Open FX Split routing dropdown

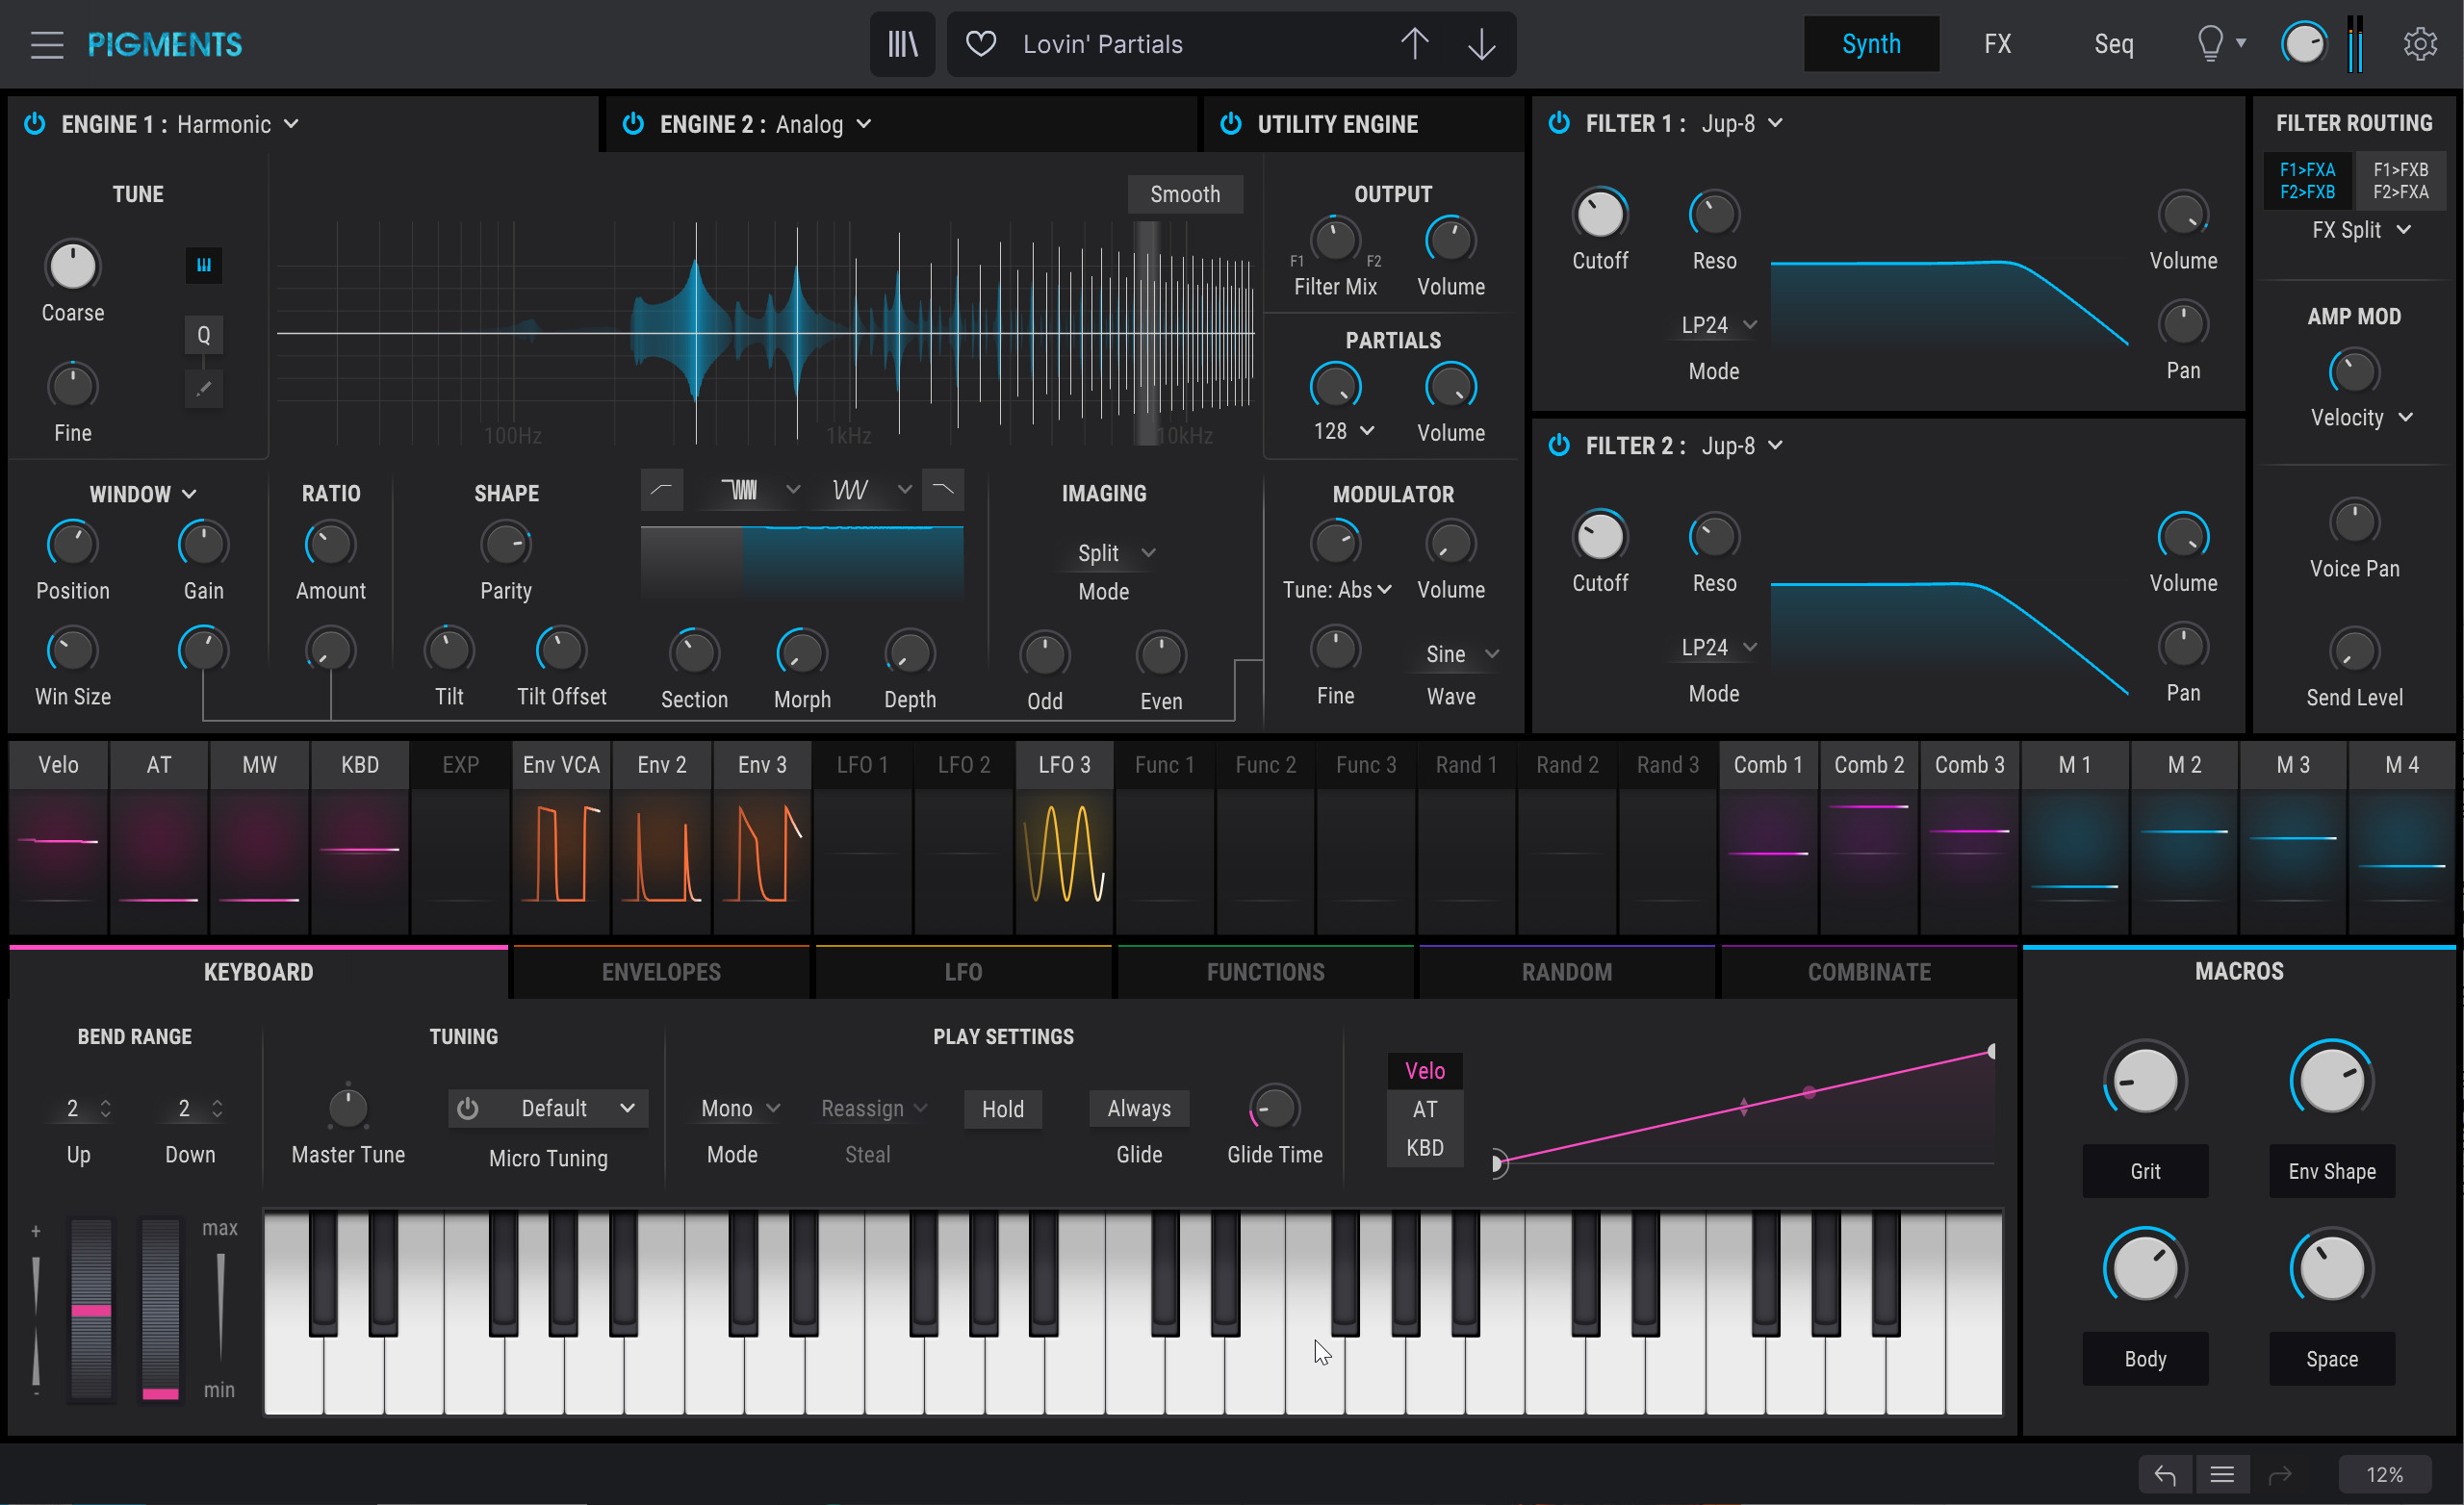pyautogui.click(x=2360, y=230)
